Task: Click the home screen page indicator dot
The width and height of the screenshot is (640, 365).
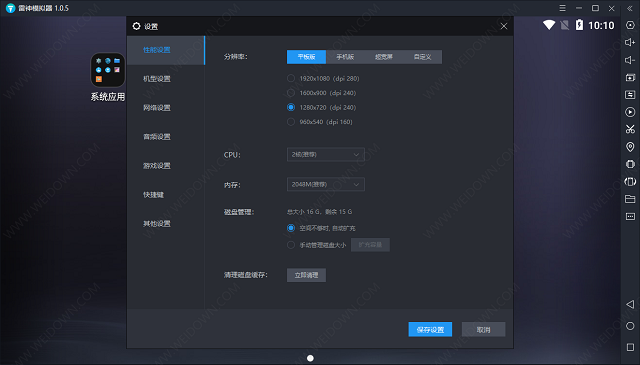Action: tap(310, 358)
